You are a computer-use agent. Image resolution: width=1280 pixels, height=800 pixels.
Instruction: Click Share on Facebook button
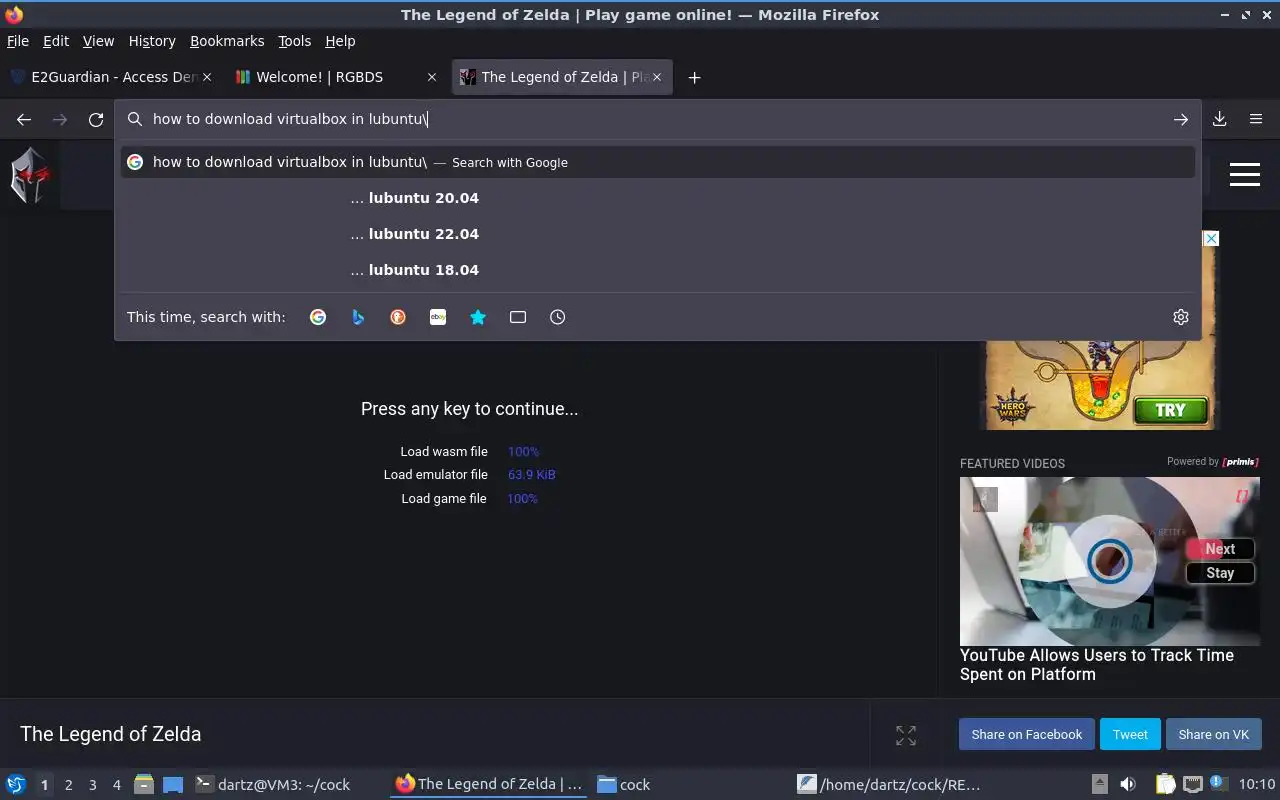click(x=1026, y=734)
